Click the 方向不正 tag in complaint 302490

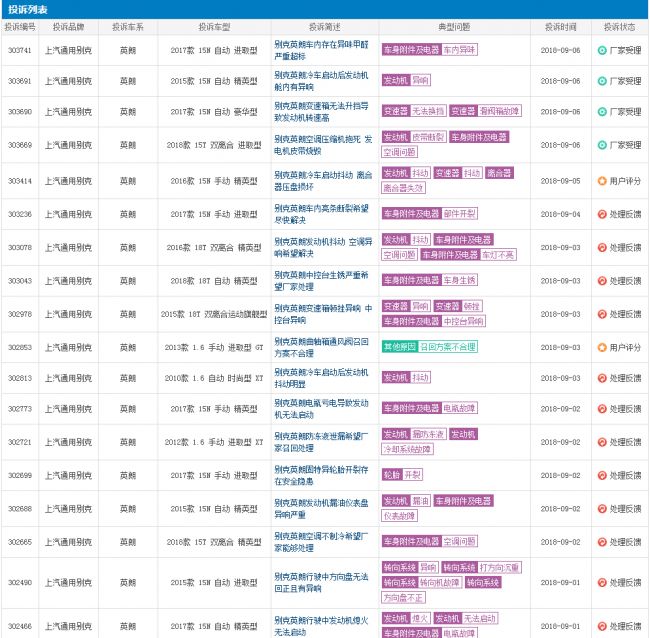(x=403, y=597)
